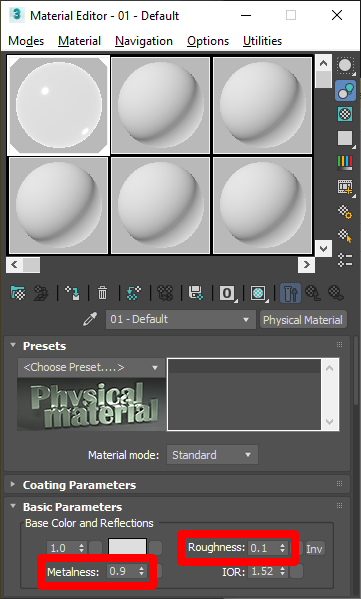This screenshot has width=361, height=599.
Task: Click preset list scroll up arrow
Action: 330,368
